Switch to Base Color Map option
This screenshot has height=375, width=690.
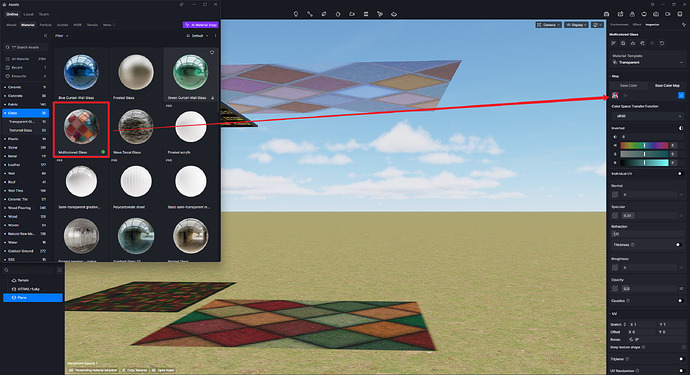pos(667,85)
